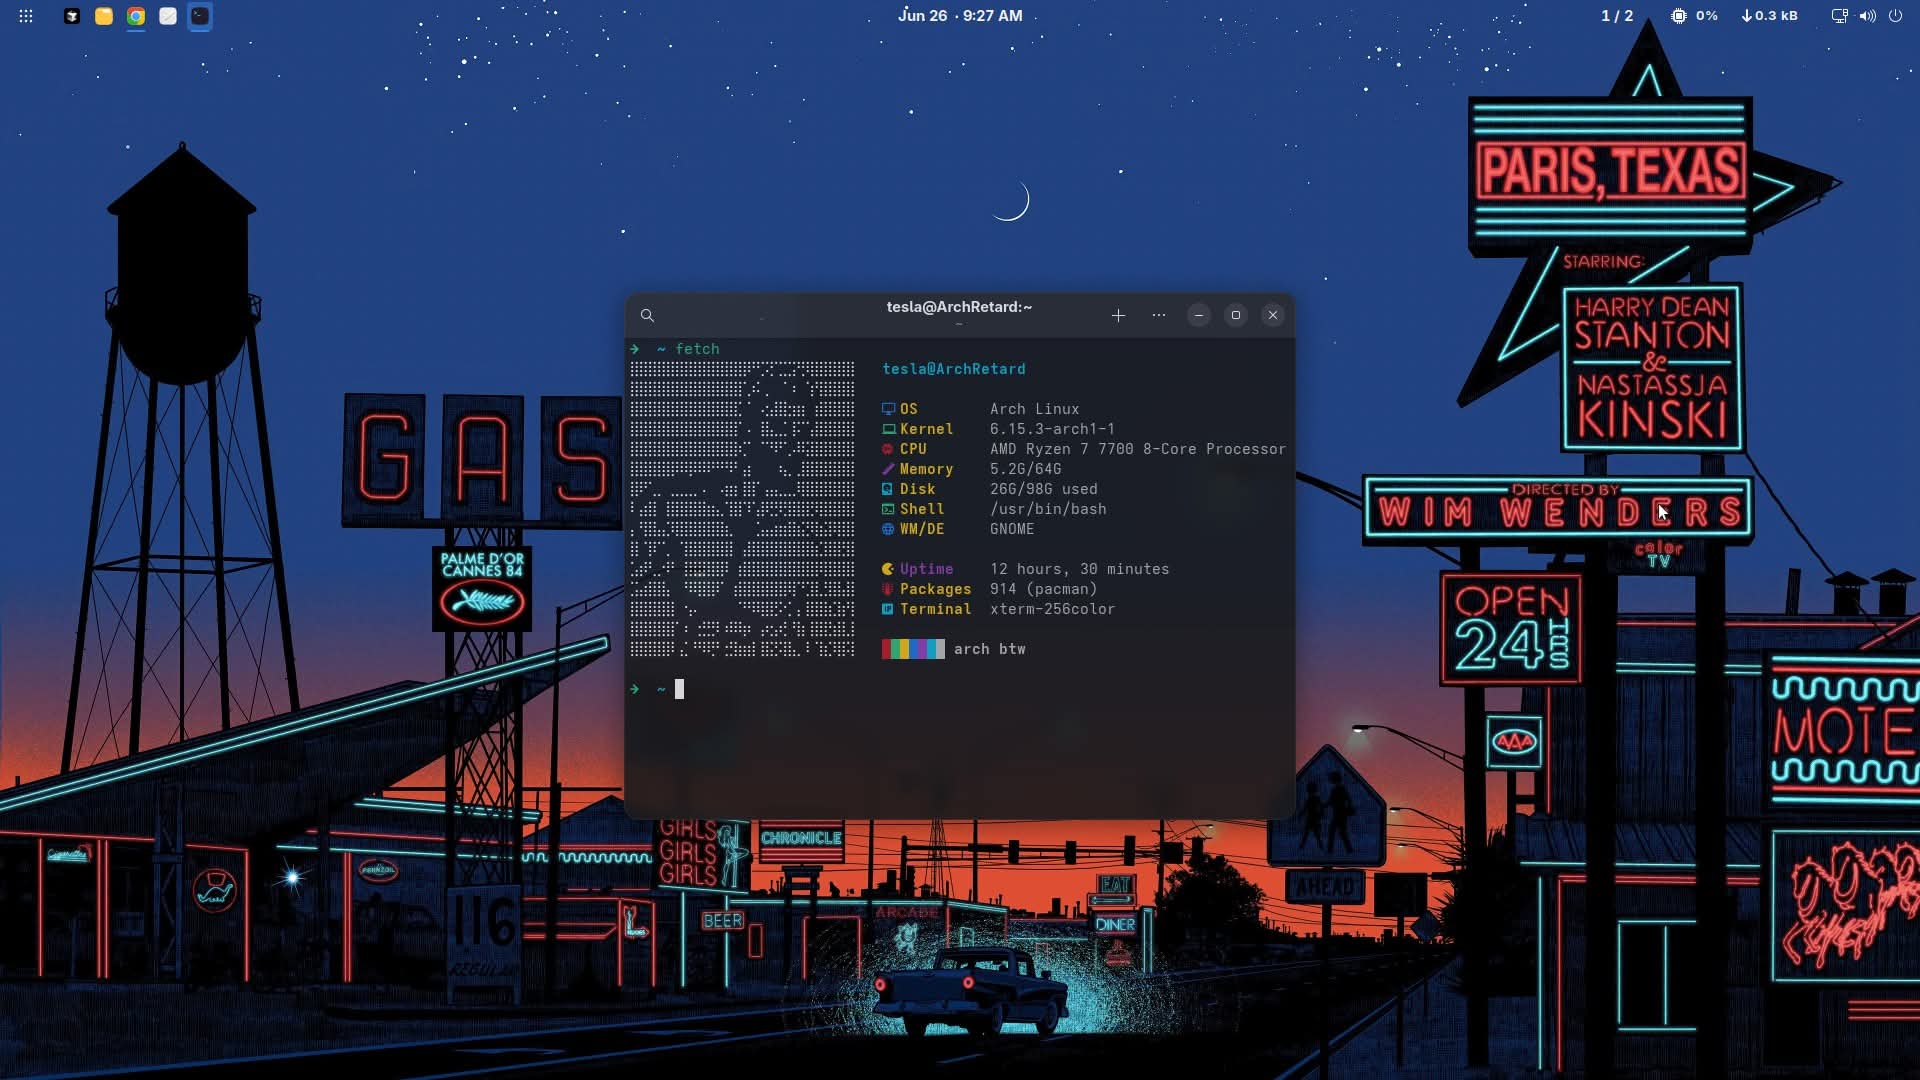Click the prompt icon beside Shell
The width and height of the screenshot is (1920, 1080).
tap(888, 509)
